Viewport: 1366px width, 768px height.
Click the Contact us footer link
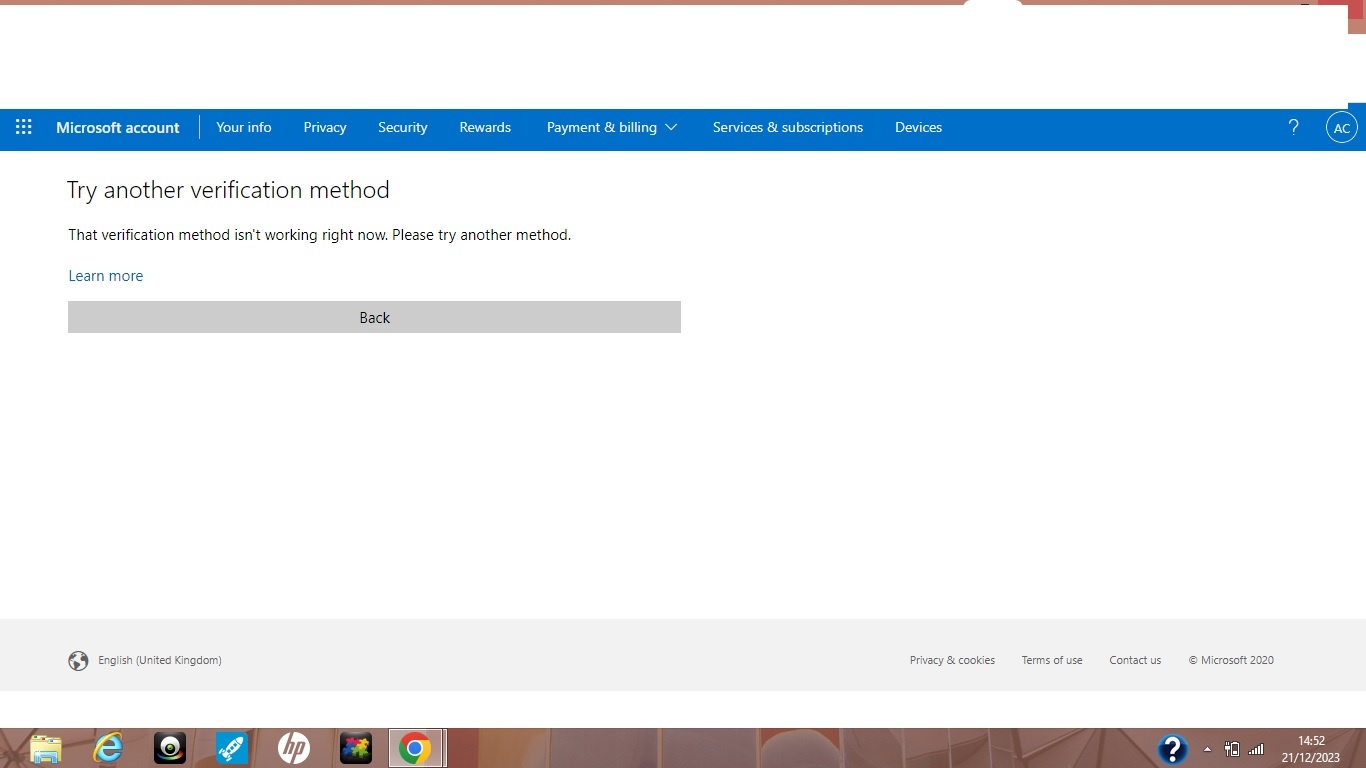pos(1135,660)
